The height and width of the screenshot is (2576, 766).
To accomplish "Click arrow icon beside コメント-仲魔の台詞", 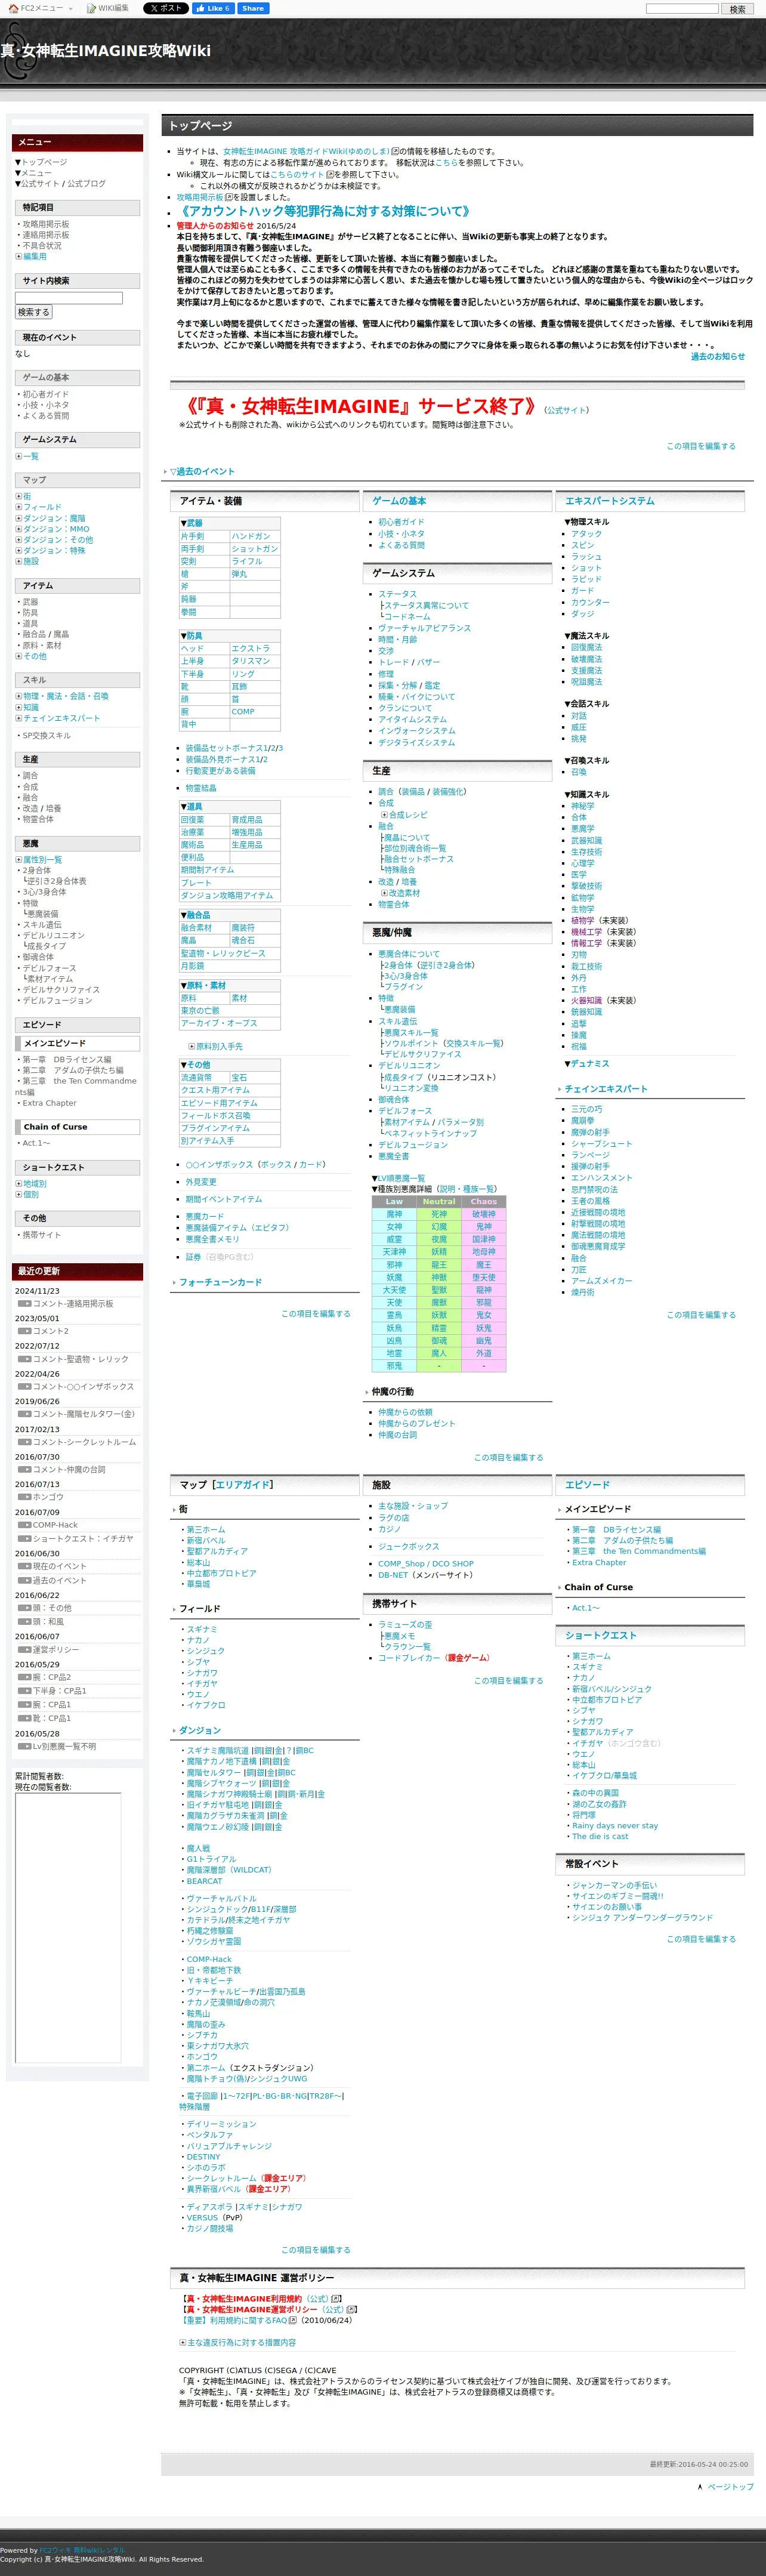I will (24, 1469).
